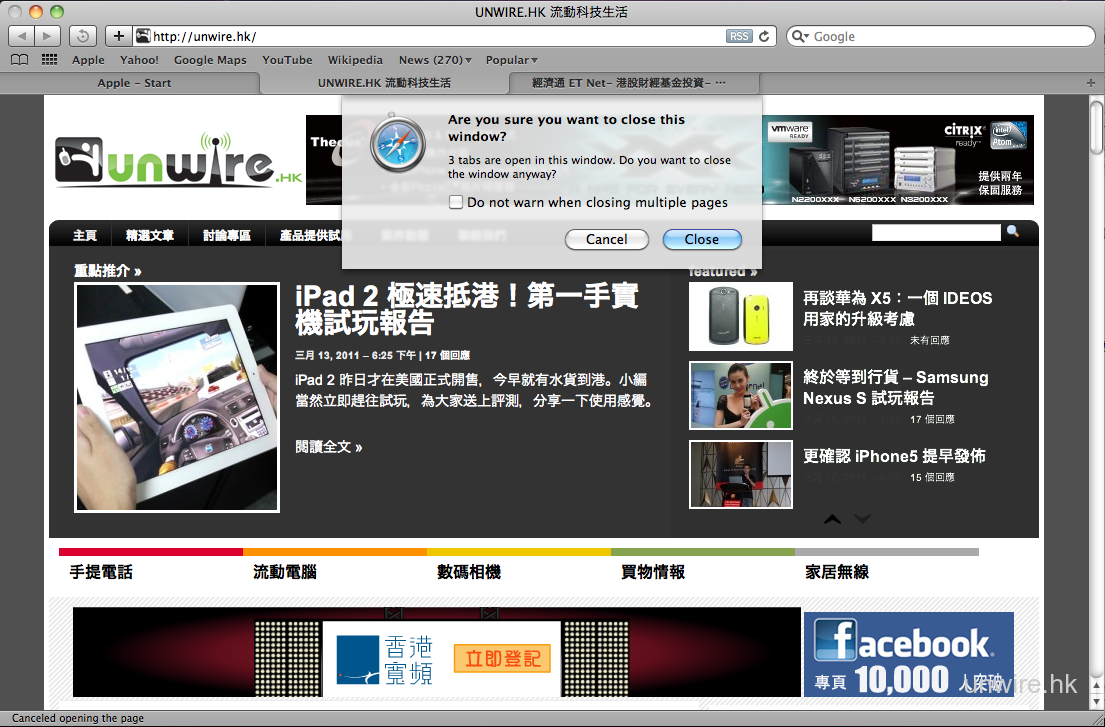Open Google search engine chooser dropdown
1105x727 pixels.
(800, 36)
